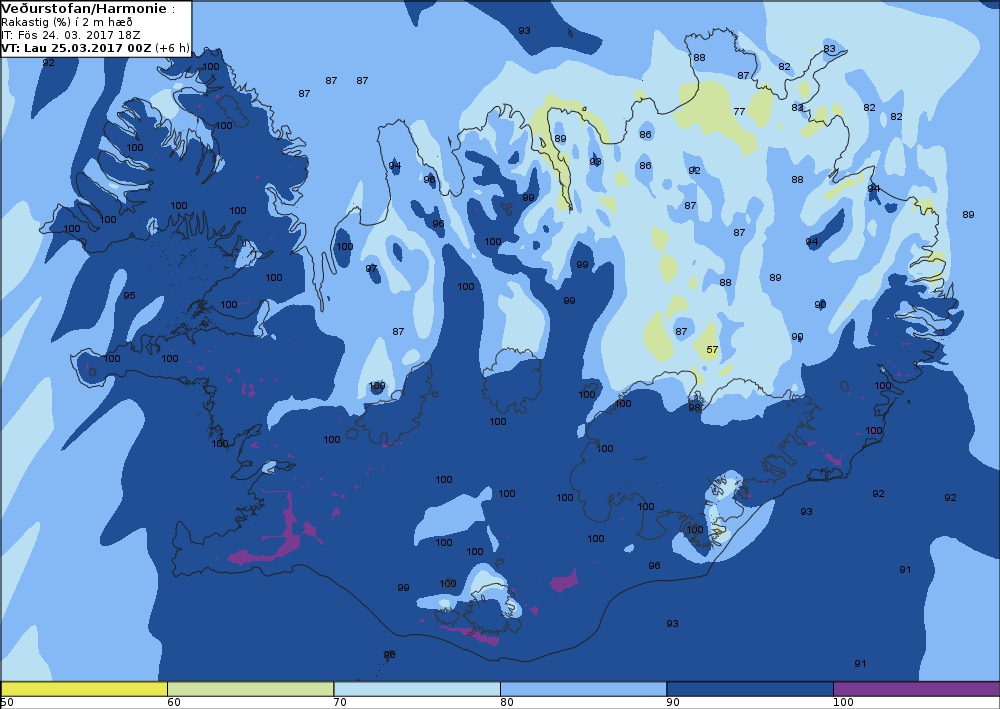Click the legend tick label 70

(340, 703)
